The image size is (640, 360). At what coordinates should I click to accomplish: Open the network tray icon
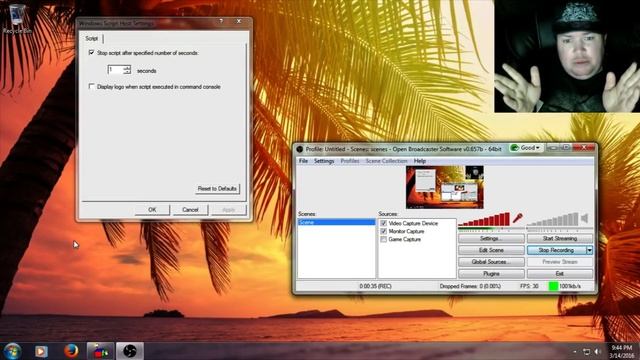click(587, 351)
